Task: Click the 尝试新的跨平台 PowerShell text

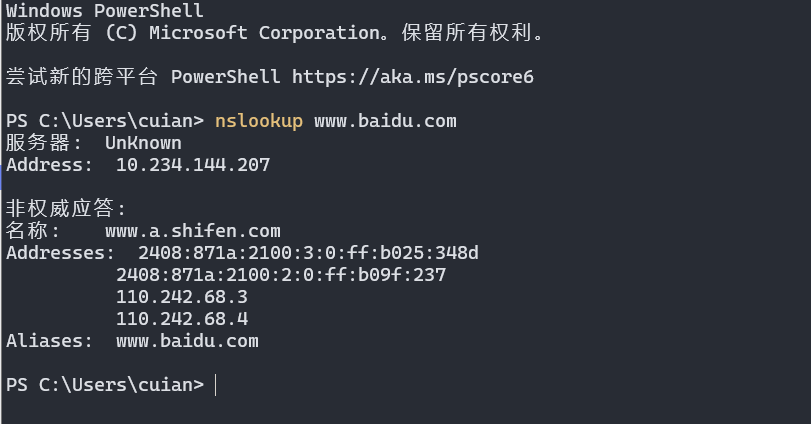Action: (x=143, y=77)
